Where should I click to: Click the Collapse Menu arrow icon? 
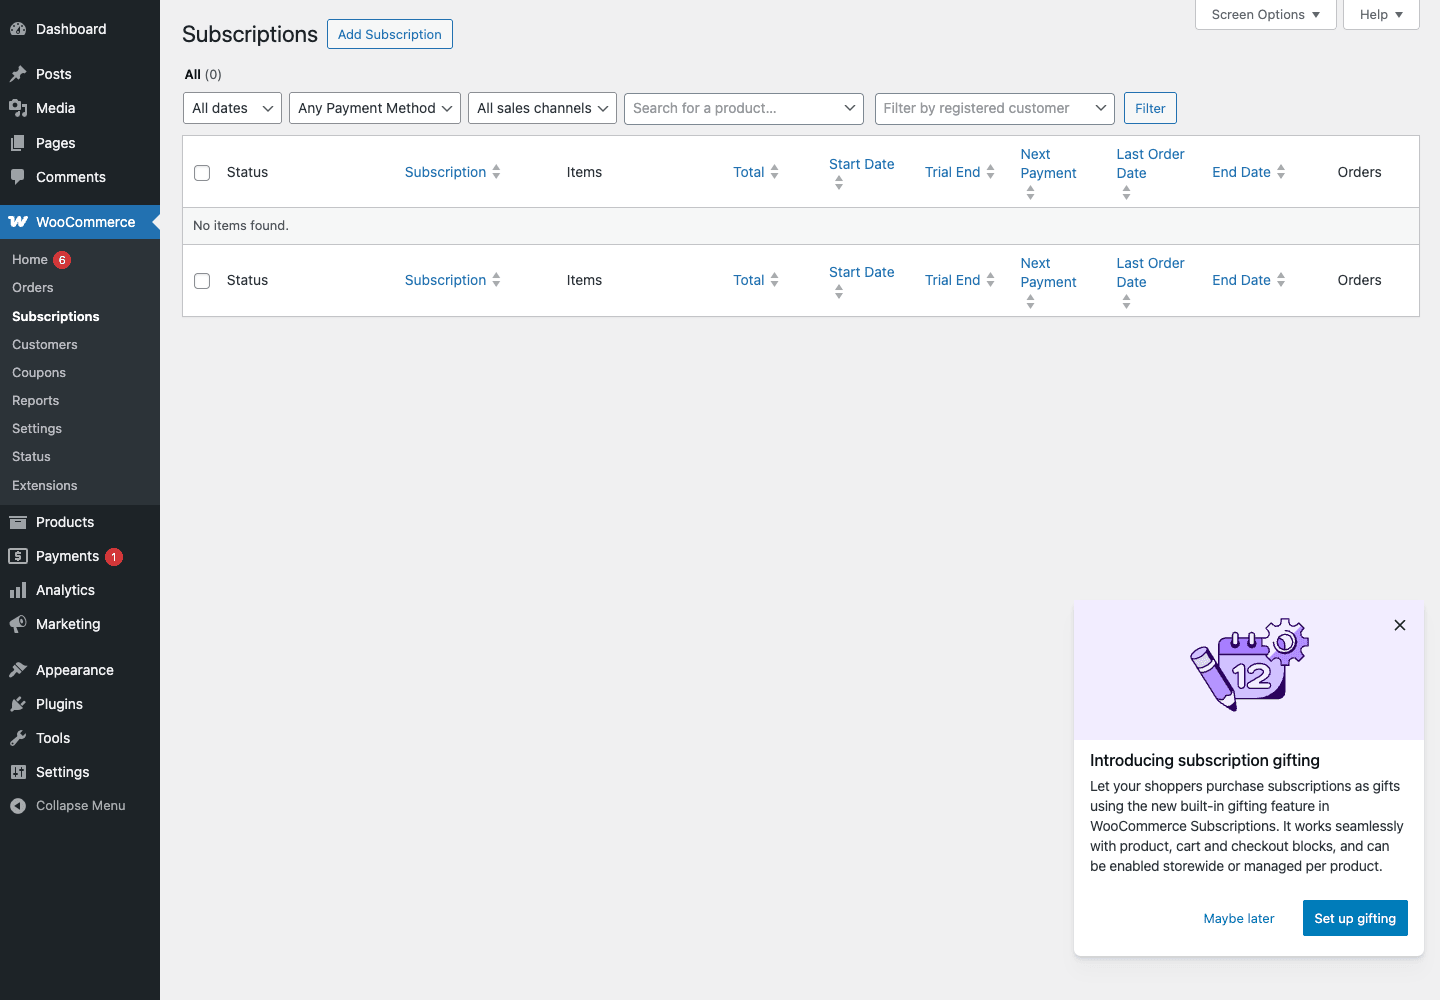[x=18, y=806]
